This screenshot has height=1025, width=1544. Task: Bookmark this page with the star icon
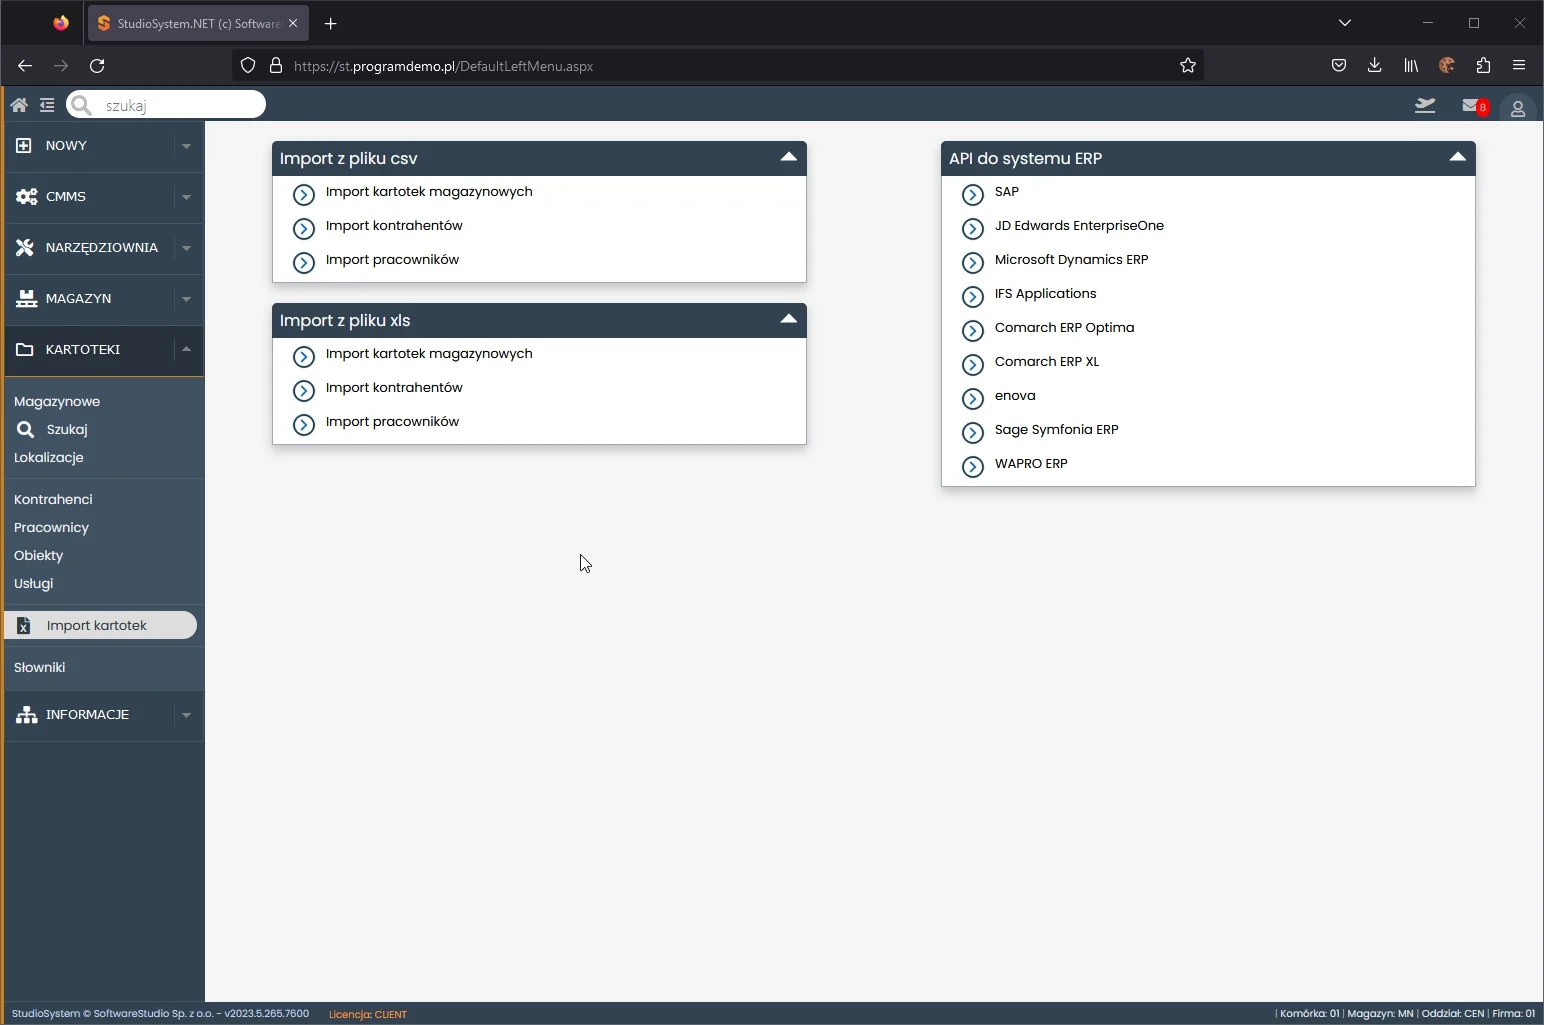click(x=1187, y=66)
